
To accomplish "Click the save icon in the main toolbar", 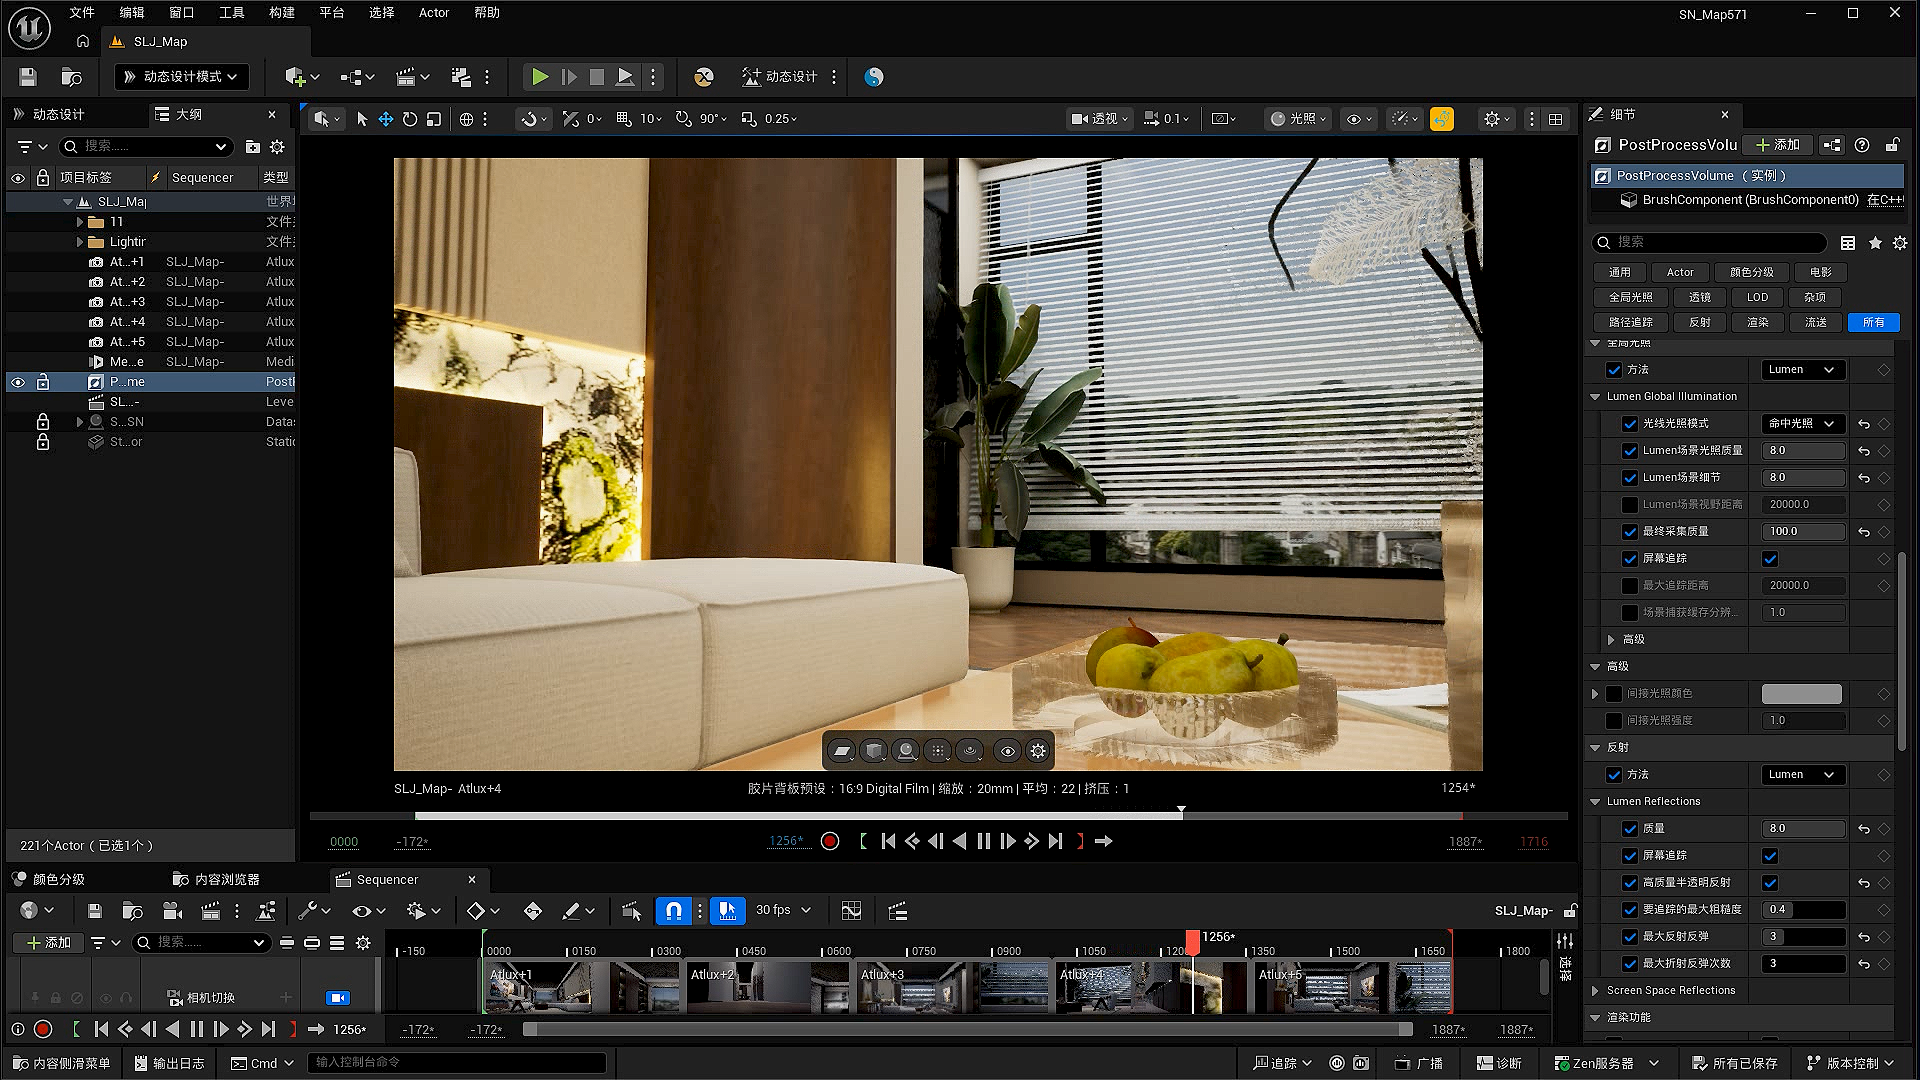I will click(x=28, y=77).
